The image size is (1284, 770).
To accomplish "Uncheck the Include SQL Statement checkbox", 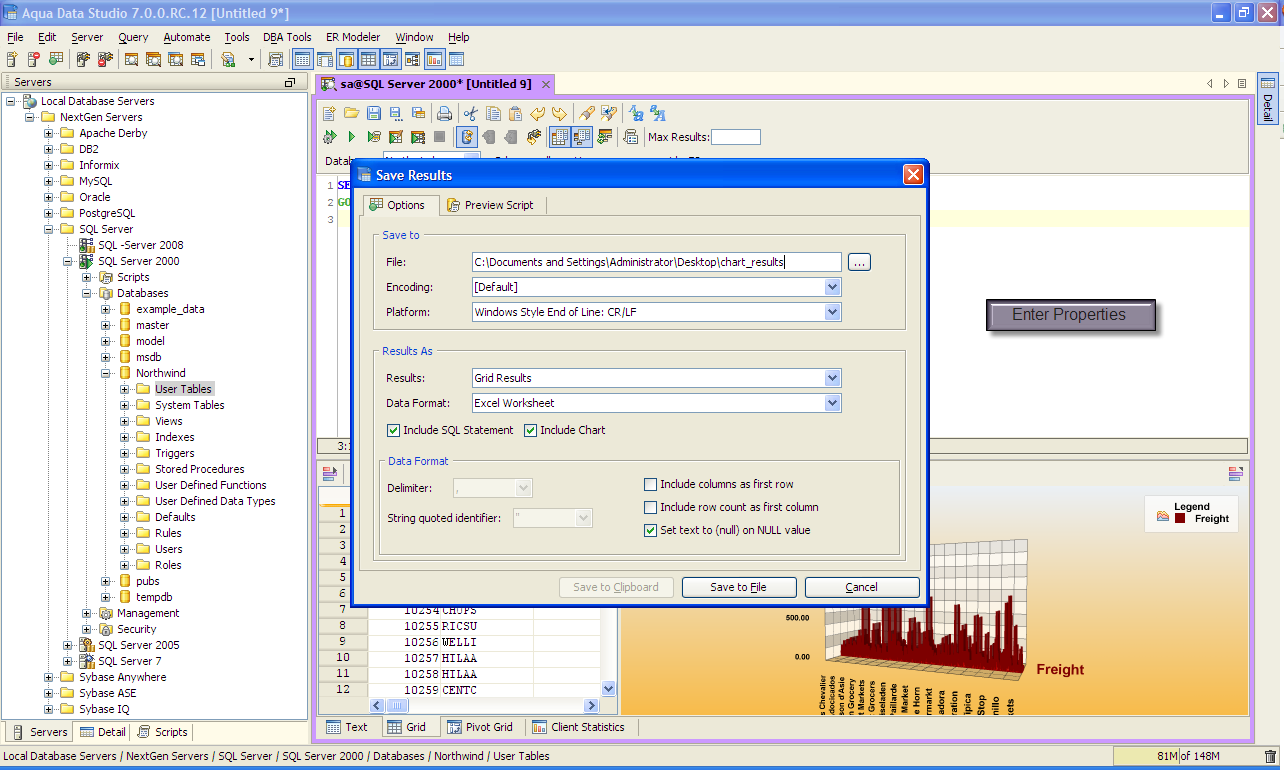I will coord(393,431).
